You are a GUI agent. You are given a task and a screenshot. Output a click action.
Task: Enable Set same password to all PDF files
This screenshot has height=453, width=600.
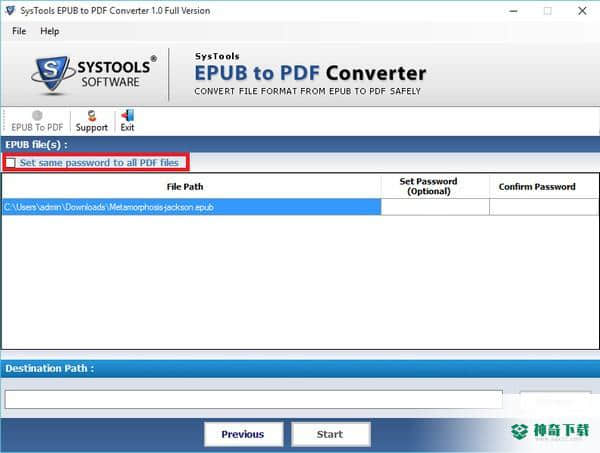11,163
